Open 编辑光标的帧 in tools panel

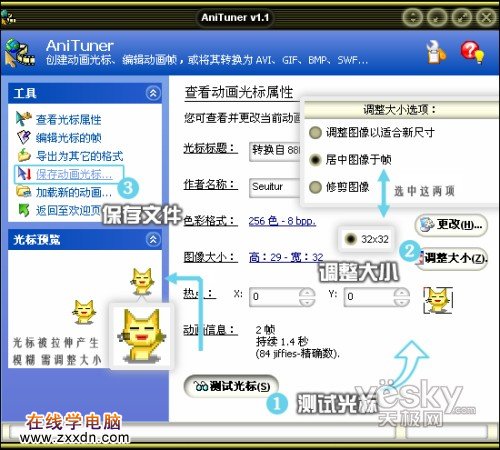click(x=68, y=138)
